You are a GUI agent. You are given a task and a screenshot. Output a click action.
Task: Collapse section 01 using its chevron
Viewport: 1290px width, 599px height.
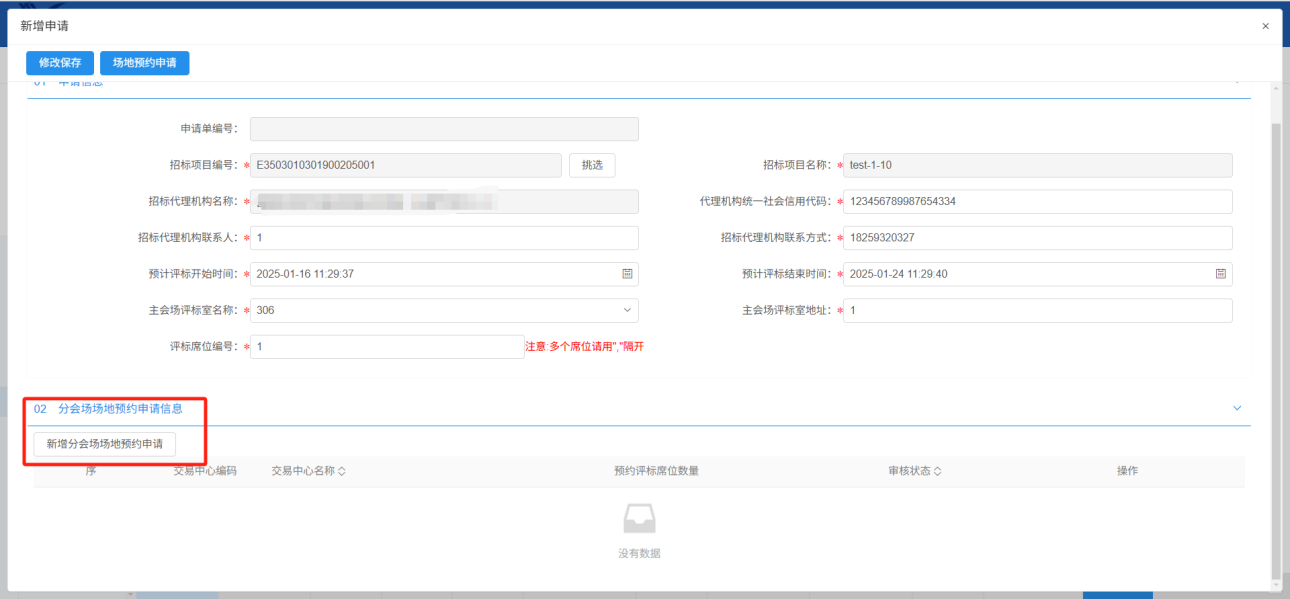tap(1237, 82)
